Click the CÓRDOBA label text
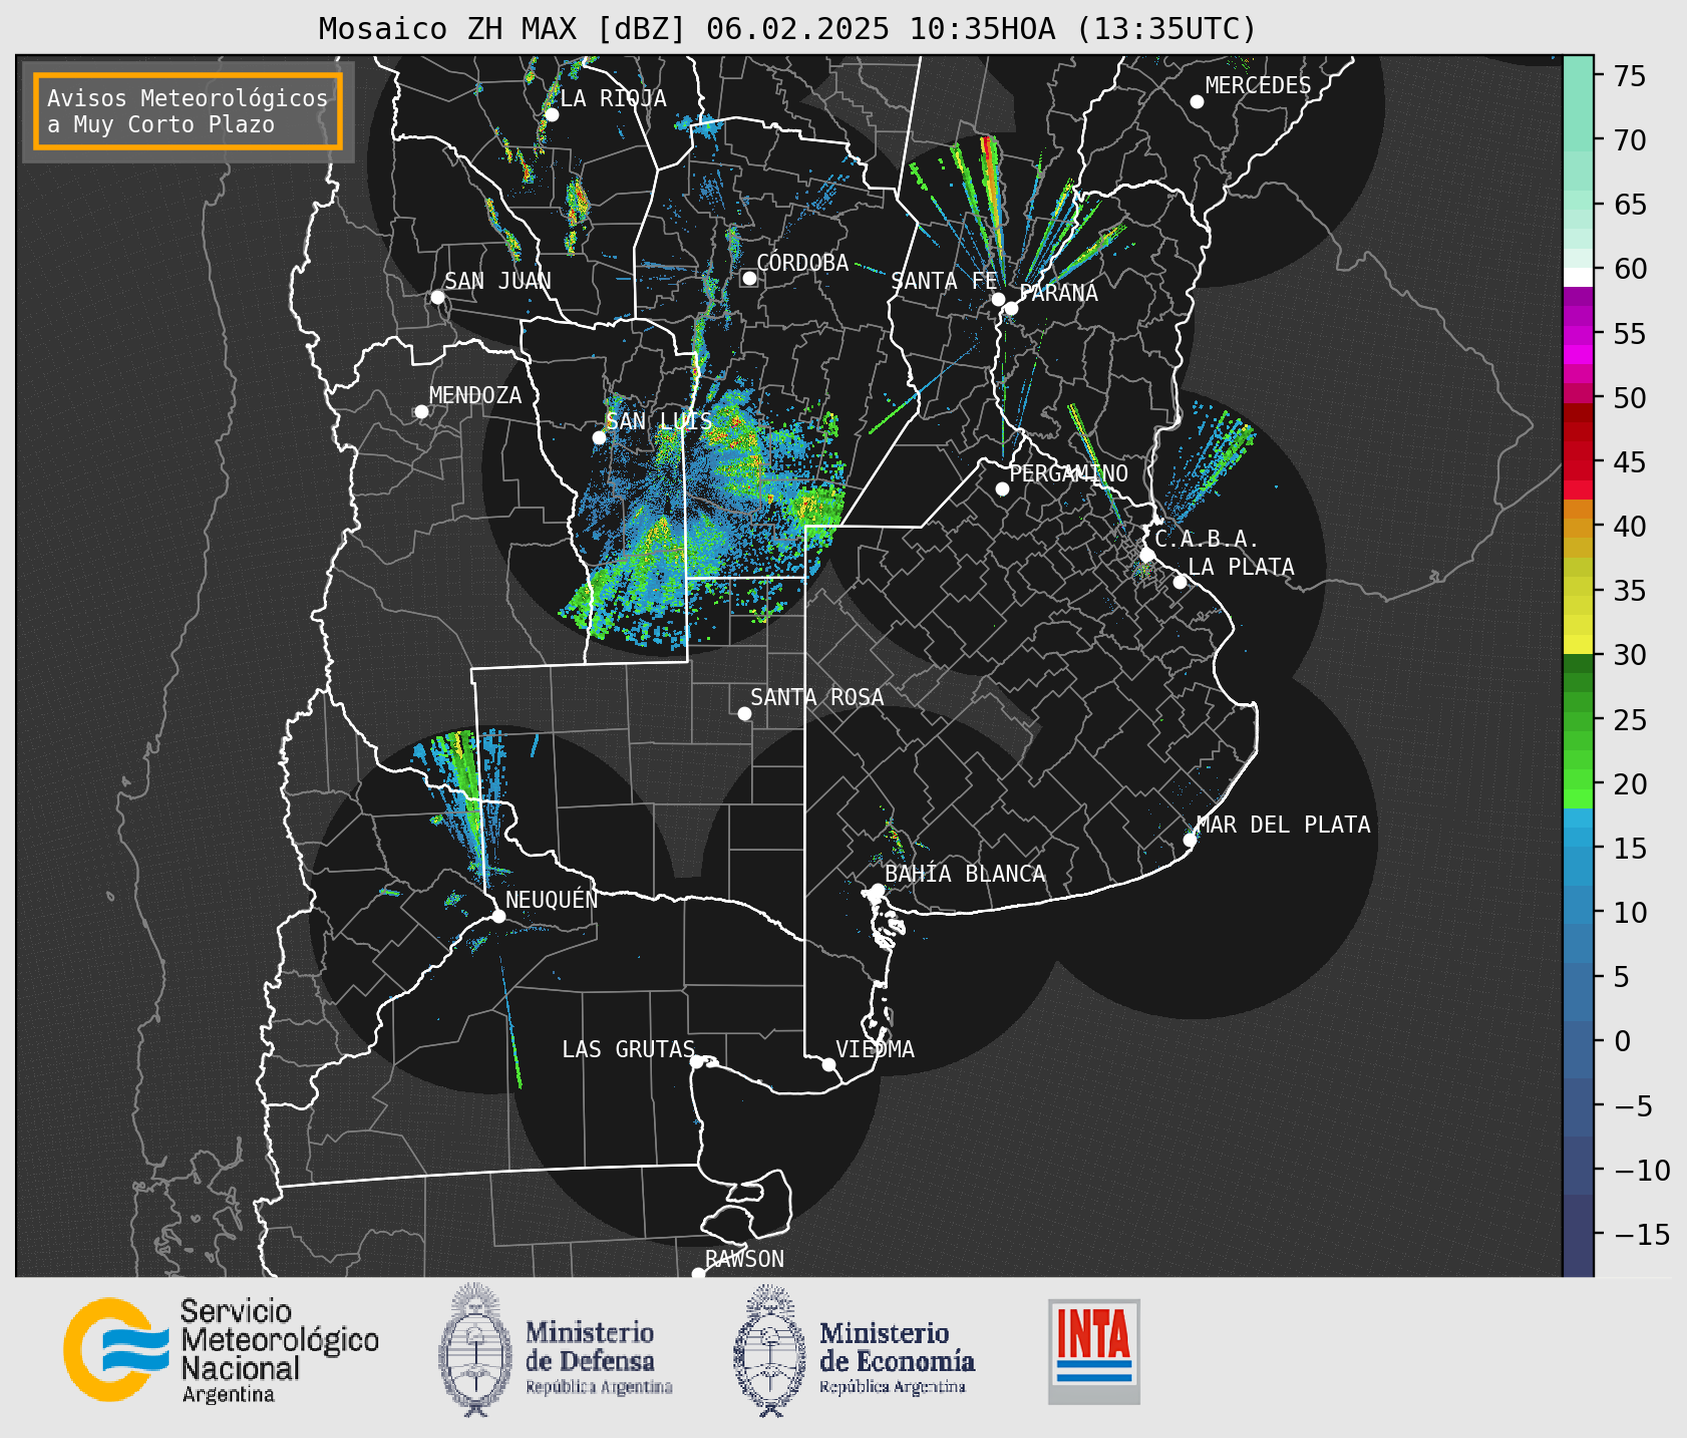 pyautogui.click(x=803, y=263)
